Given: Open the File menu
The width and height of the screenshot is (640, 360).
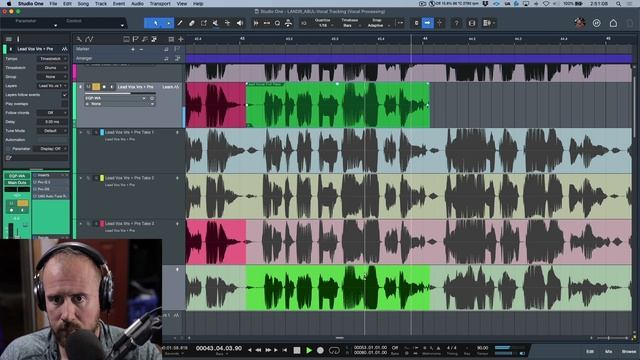Looking at the screenshot, I should coord(53,3).
